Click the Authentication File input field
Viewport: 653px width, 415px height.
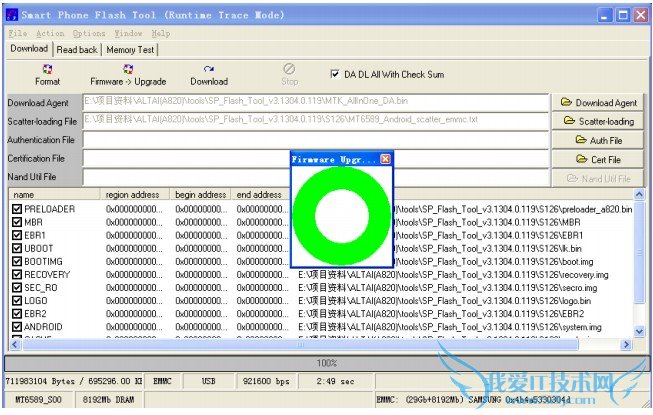316,140
